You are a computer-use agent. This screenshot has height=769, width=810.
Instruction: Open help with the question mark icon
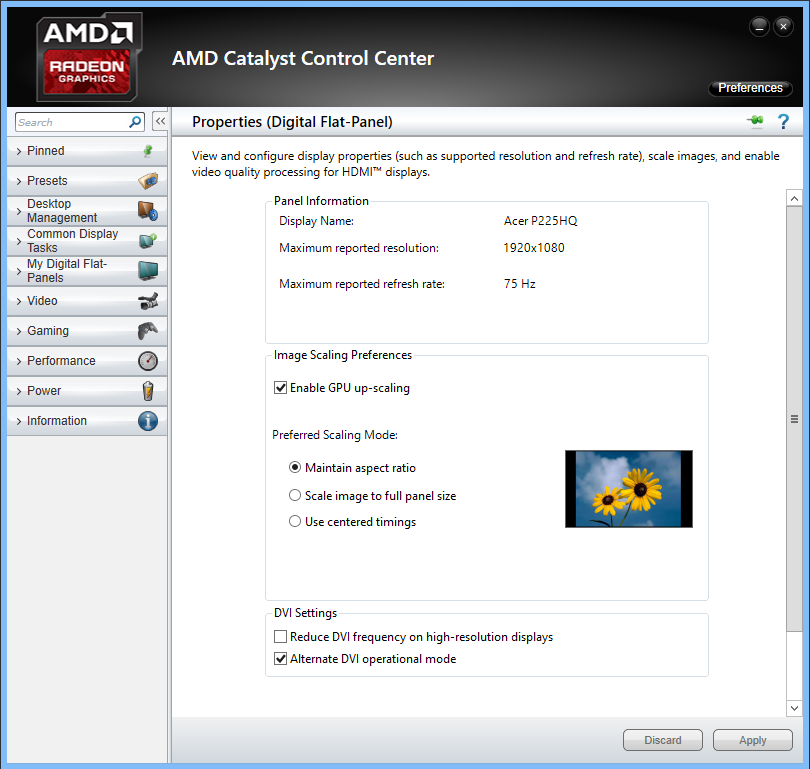tap(783, 122)
